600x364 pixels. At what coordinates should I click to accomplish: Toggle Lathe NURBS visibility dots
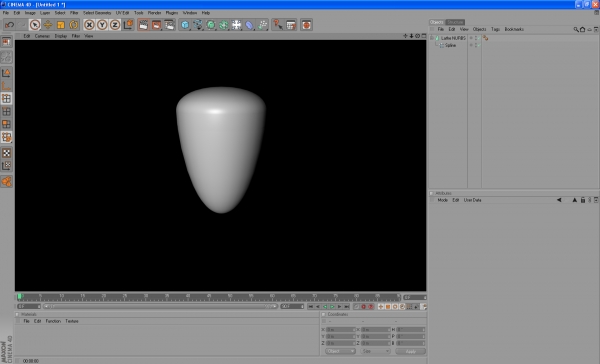(475, 38)
